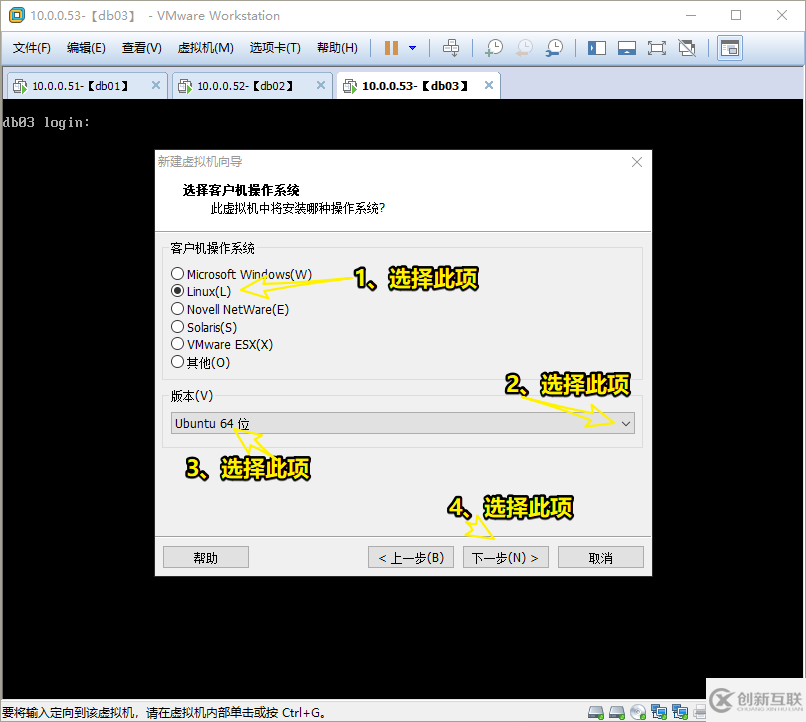Open the 虚拟机(M) menu
Viewport: 806px width, 722px height.
[206, 48]
